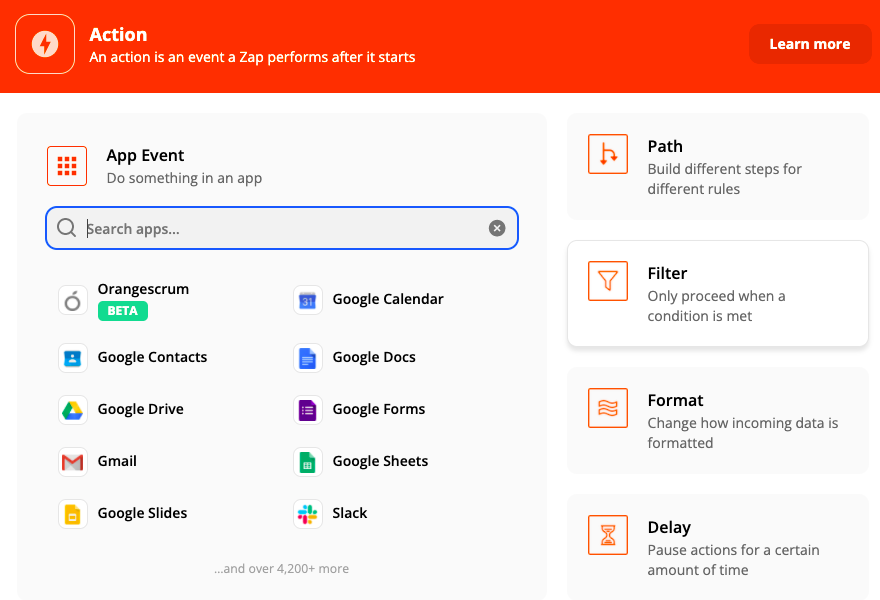
Task: Select the Google Docs icon
Action: tap(308, 358)
